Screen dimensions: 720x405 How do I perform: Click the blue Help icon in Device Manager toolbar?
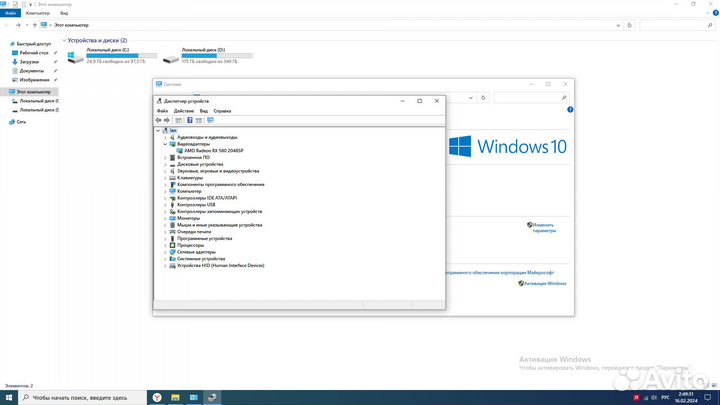click(x=189, y=120)
